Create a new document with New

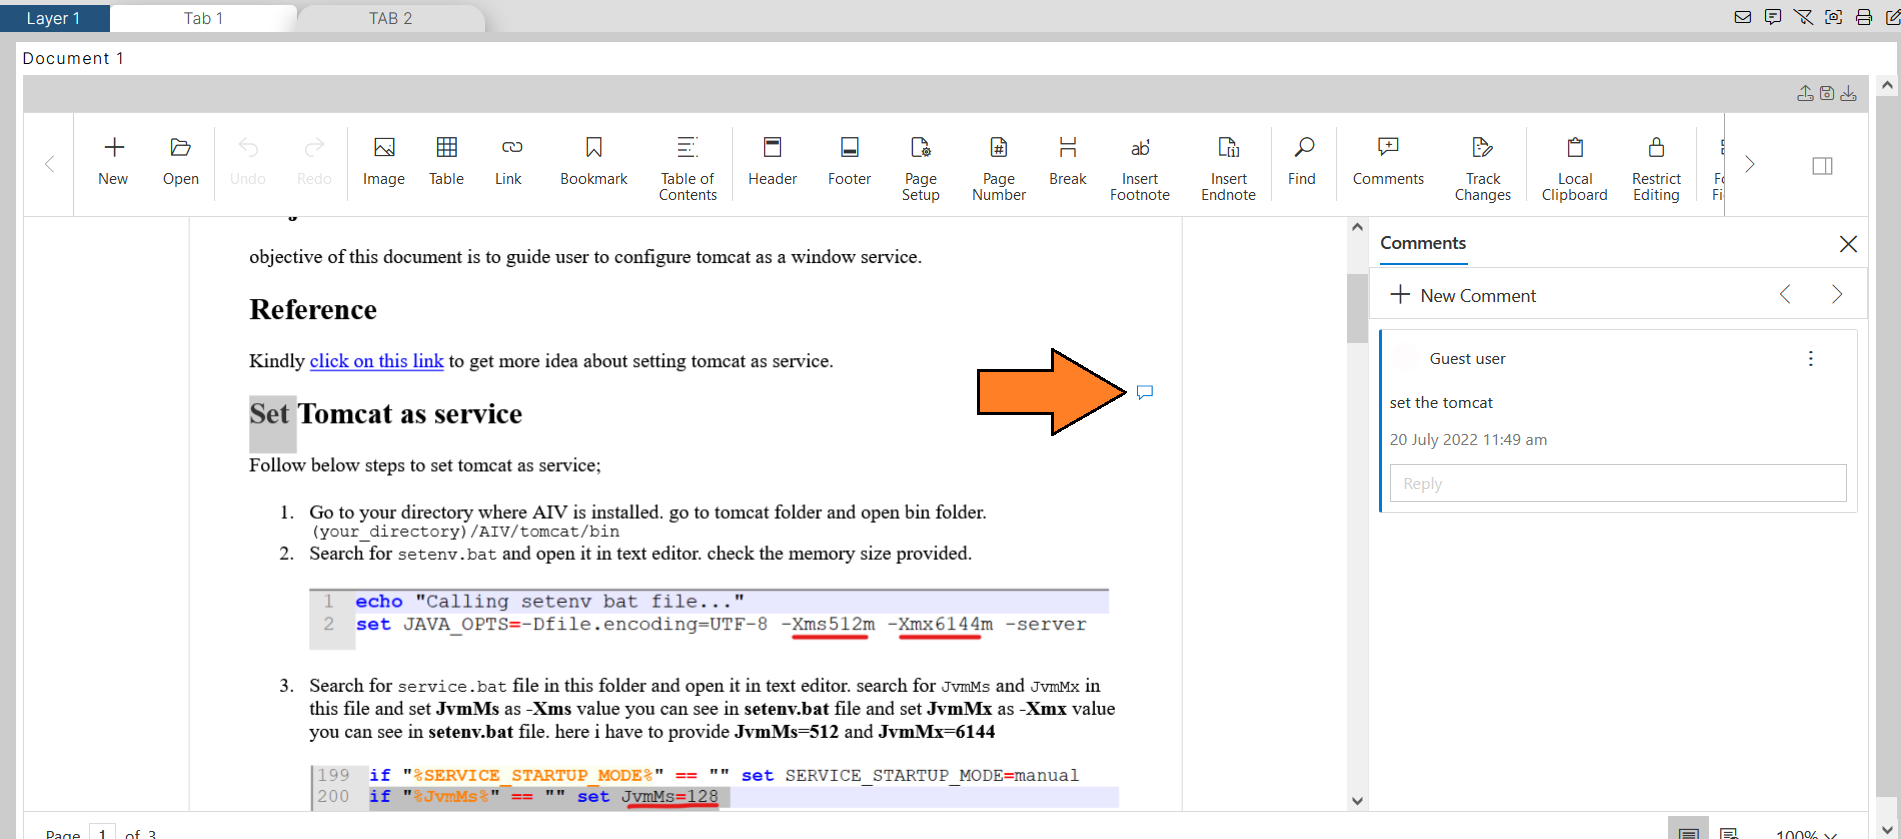pyautogui.click(x=113, y=162)
